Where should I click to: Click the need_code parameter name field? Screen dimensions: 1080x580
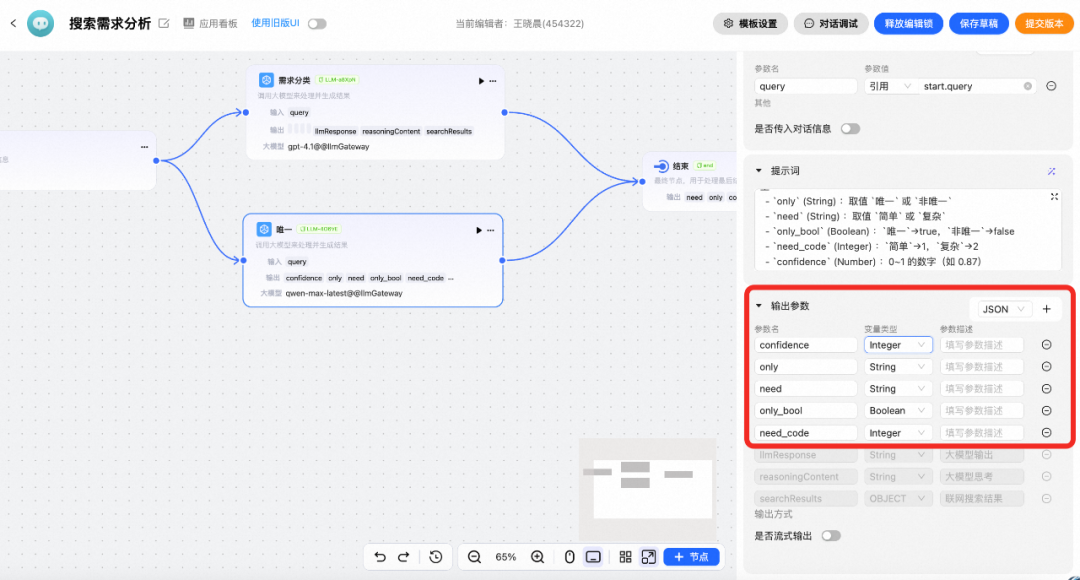pos(805,432)
